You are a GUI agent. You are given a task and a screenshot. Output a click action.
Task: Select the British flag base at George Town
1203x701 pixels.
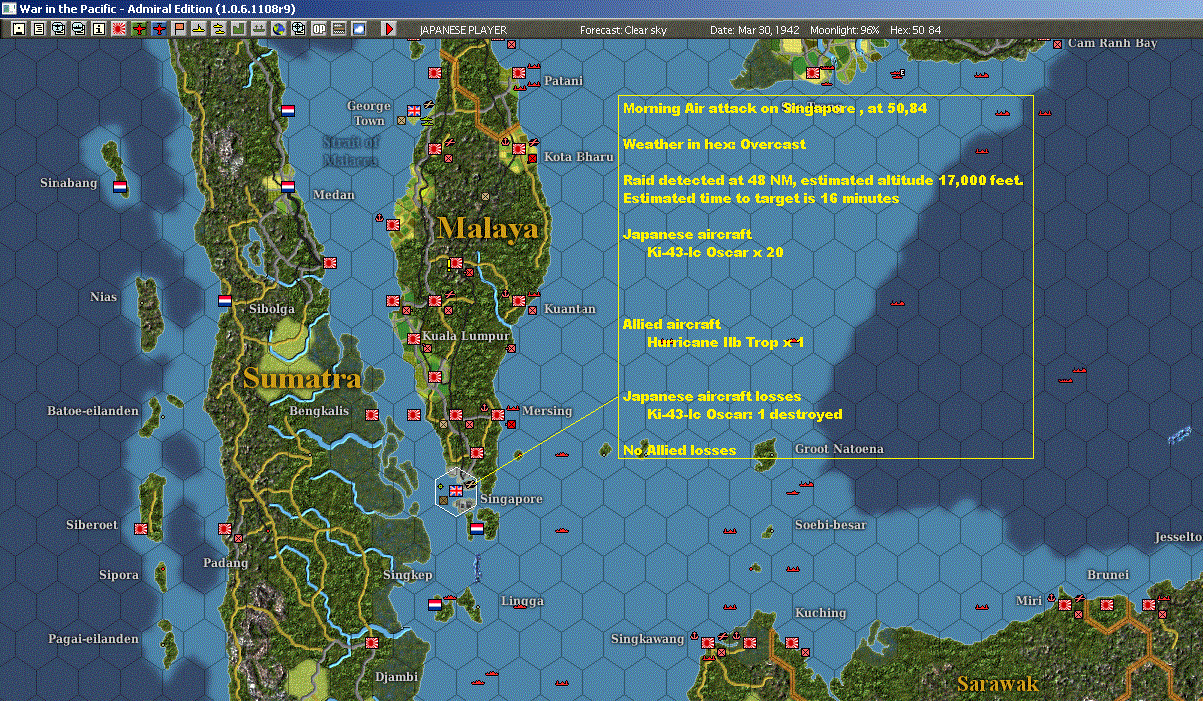[415, 110]
